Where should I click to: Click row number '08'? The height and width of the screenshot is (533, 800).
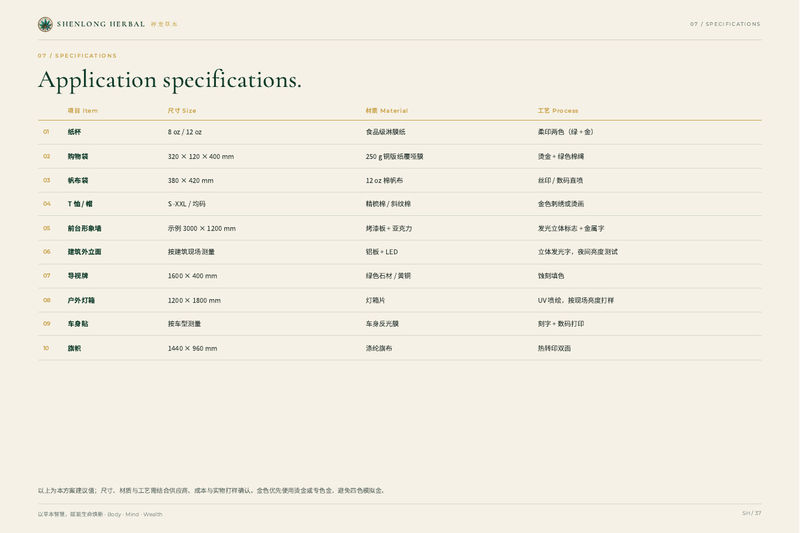tap(46, 300)
